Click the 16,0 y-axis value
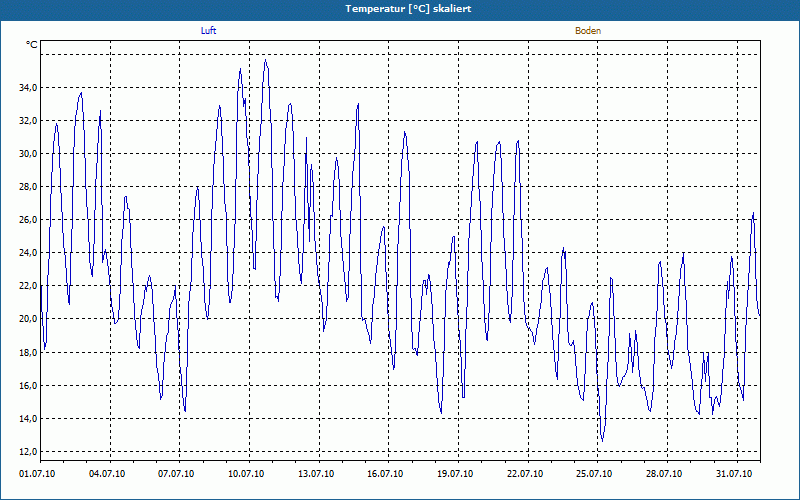The image size is (800, 500). [28, 386]
